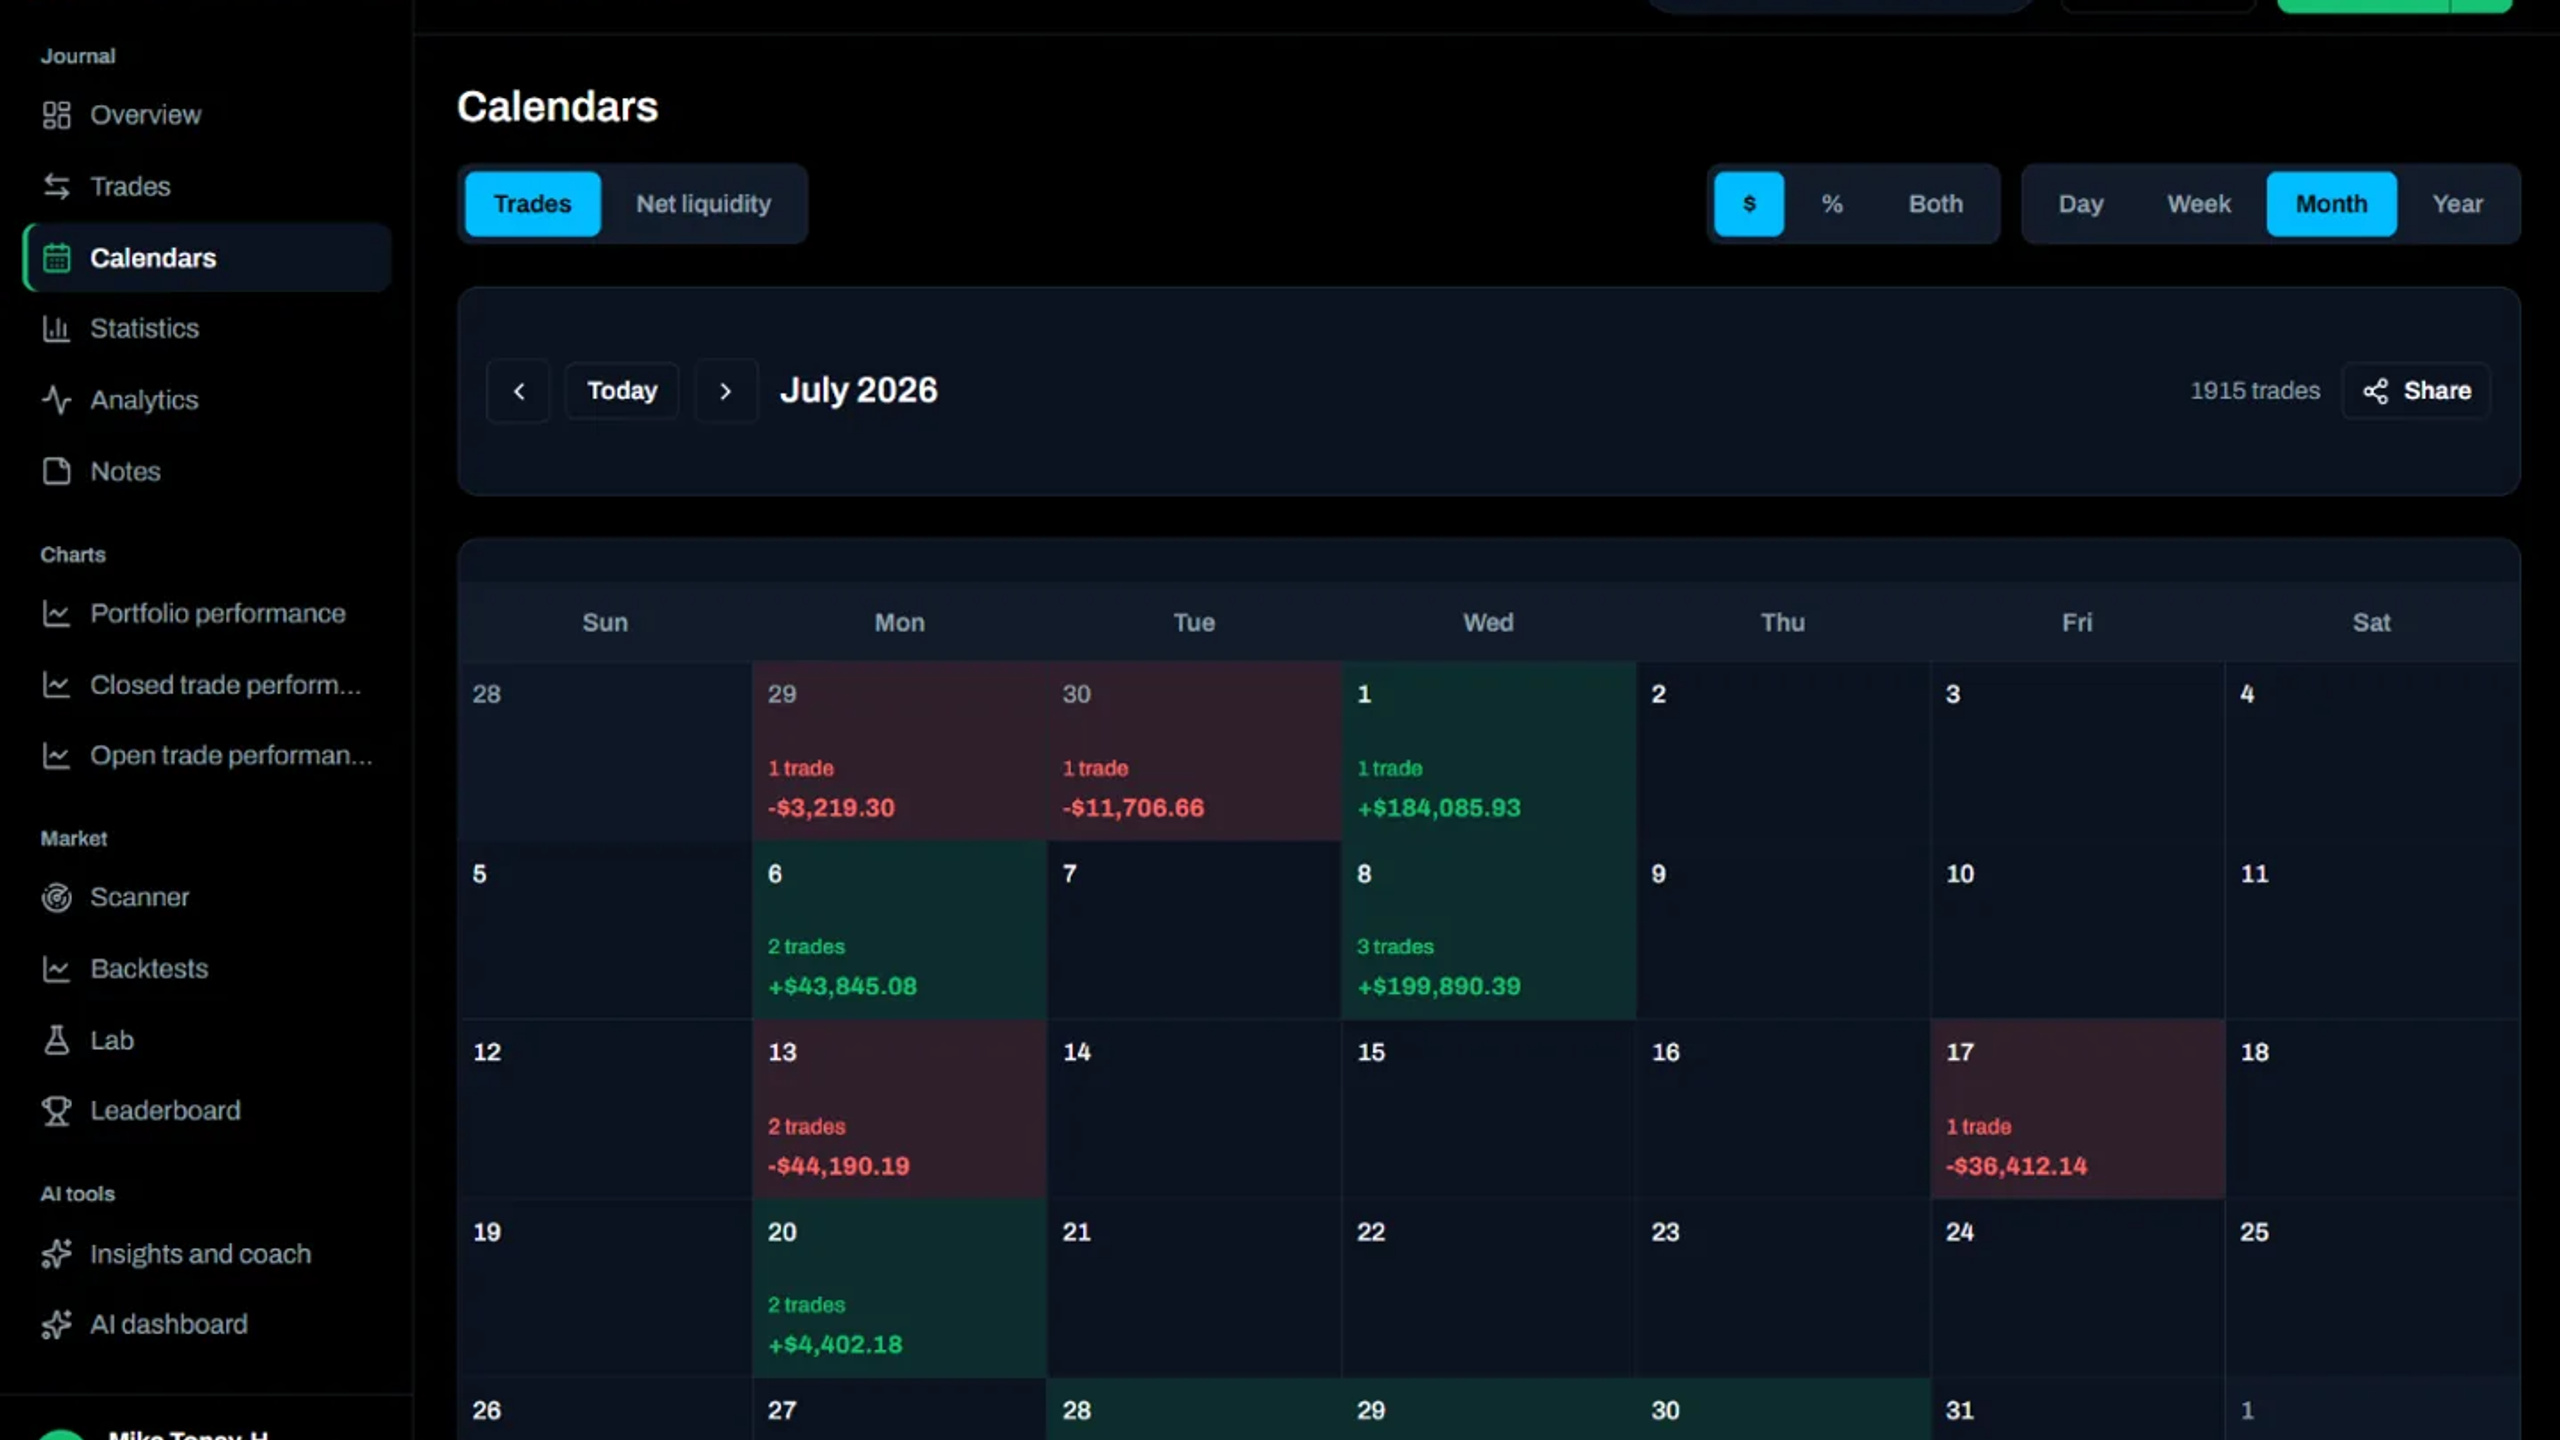The image size is (2560, 1440).
Task: Click the AI dashboard sparkle icon
Action: click(56, 1324)
